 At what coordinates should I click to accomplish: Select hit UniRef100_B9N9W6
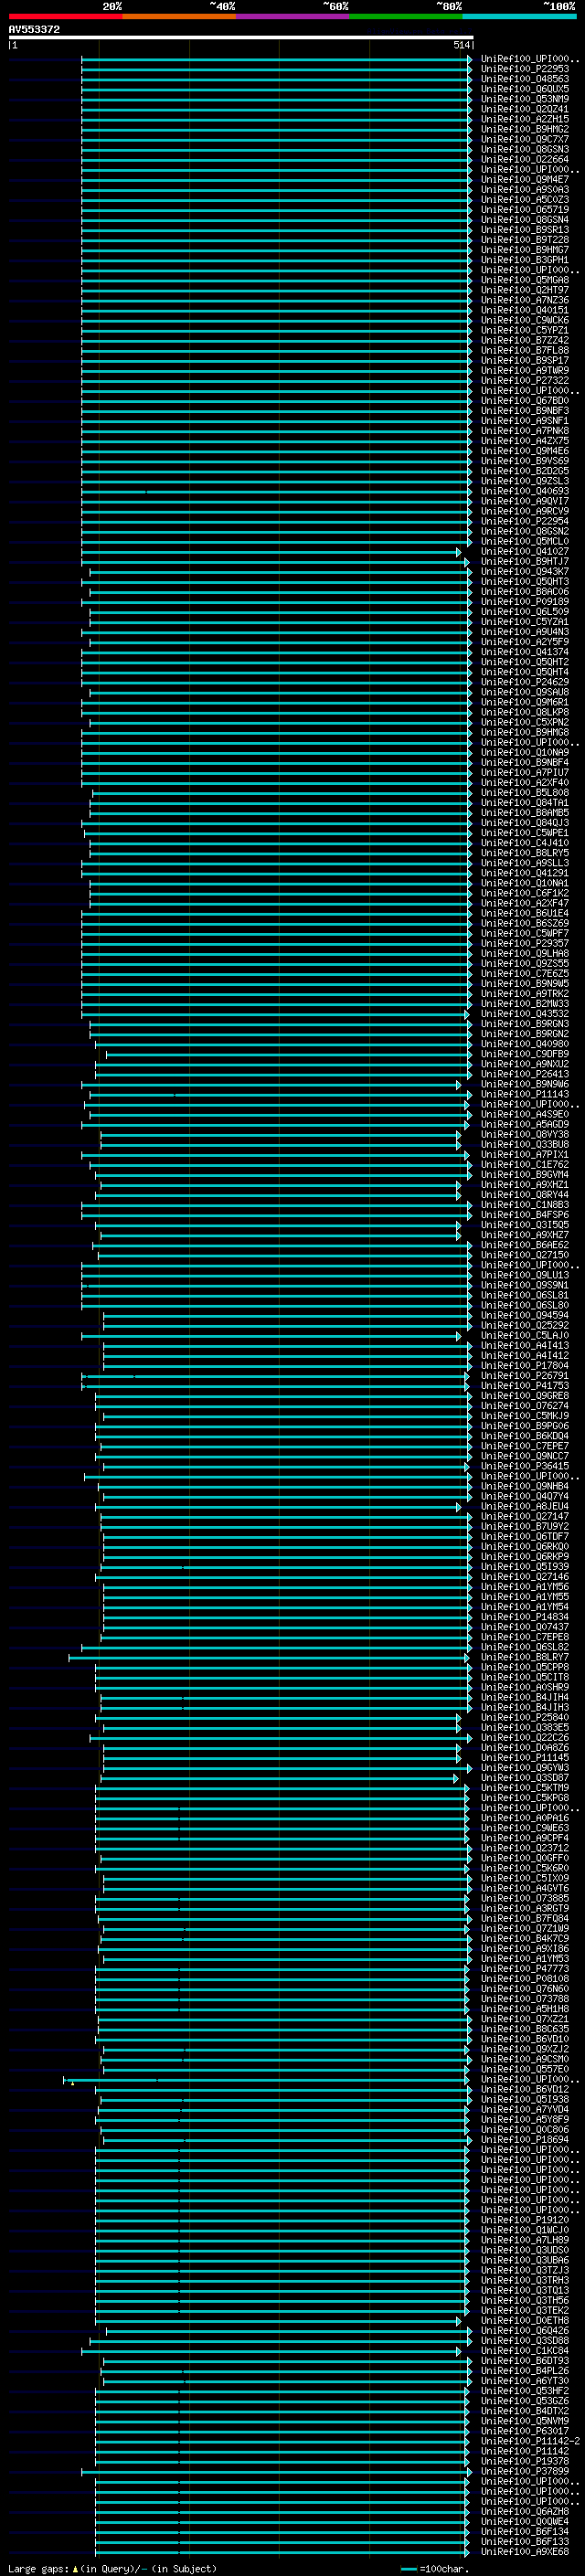[x=525, y=1083]
